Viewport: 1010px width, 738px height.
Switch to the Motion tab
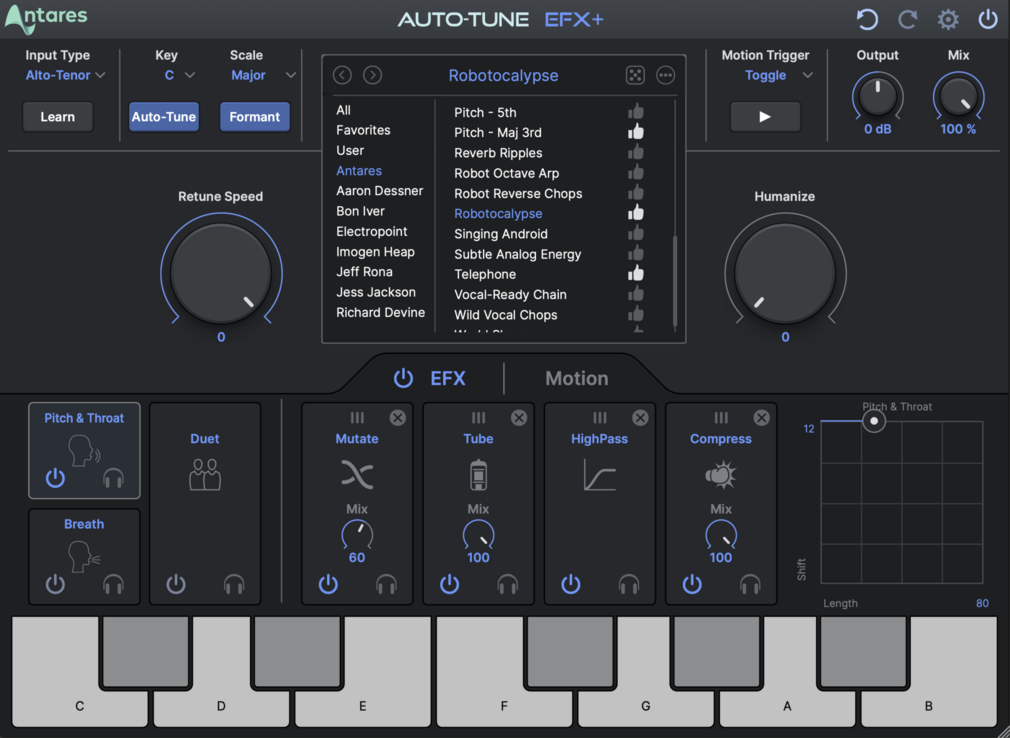pyautogui.click(x=576, y=378)
